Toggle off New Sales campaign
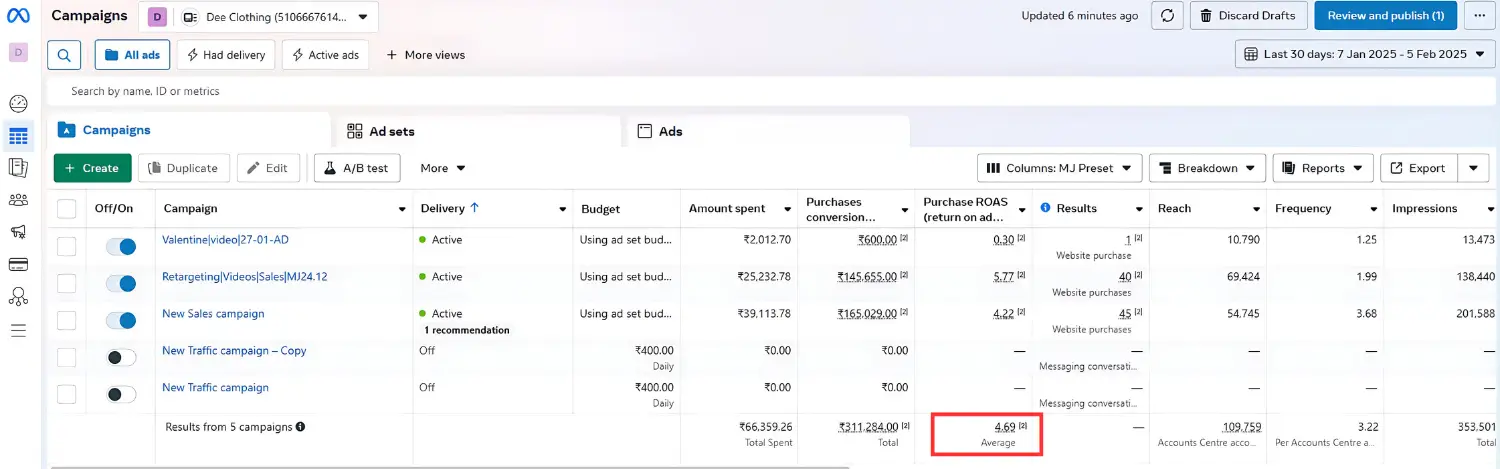 121,320
